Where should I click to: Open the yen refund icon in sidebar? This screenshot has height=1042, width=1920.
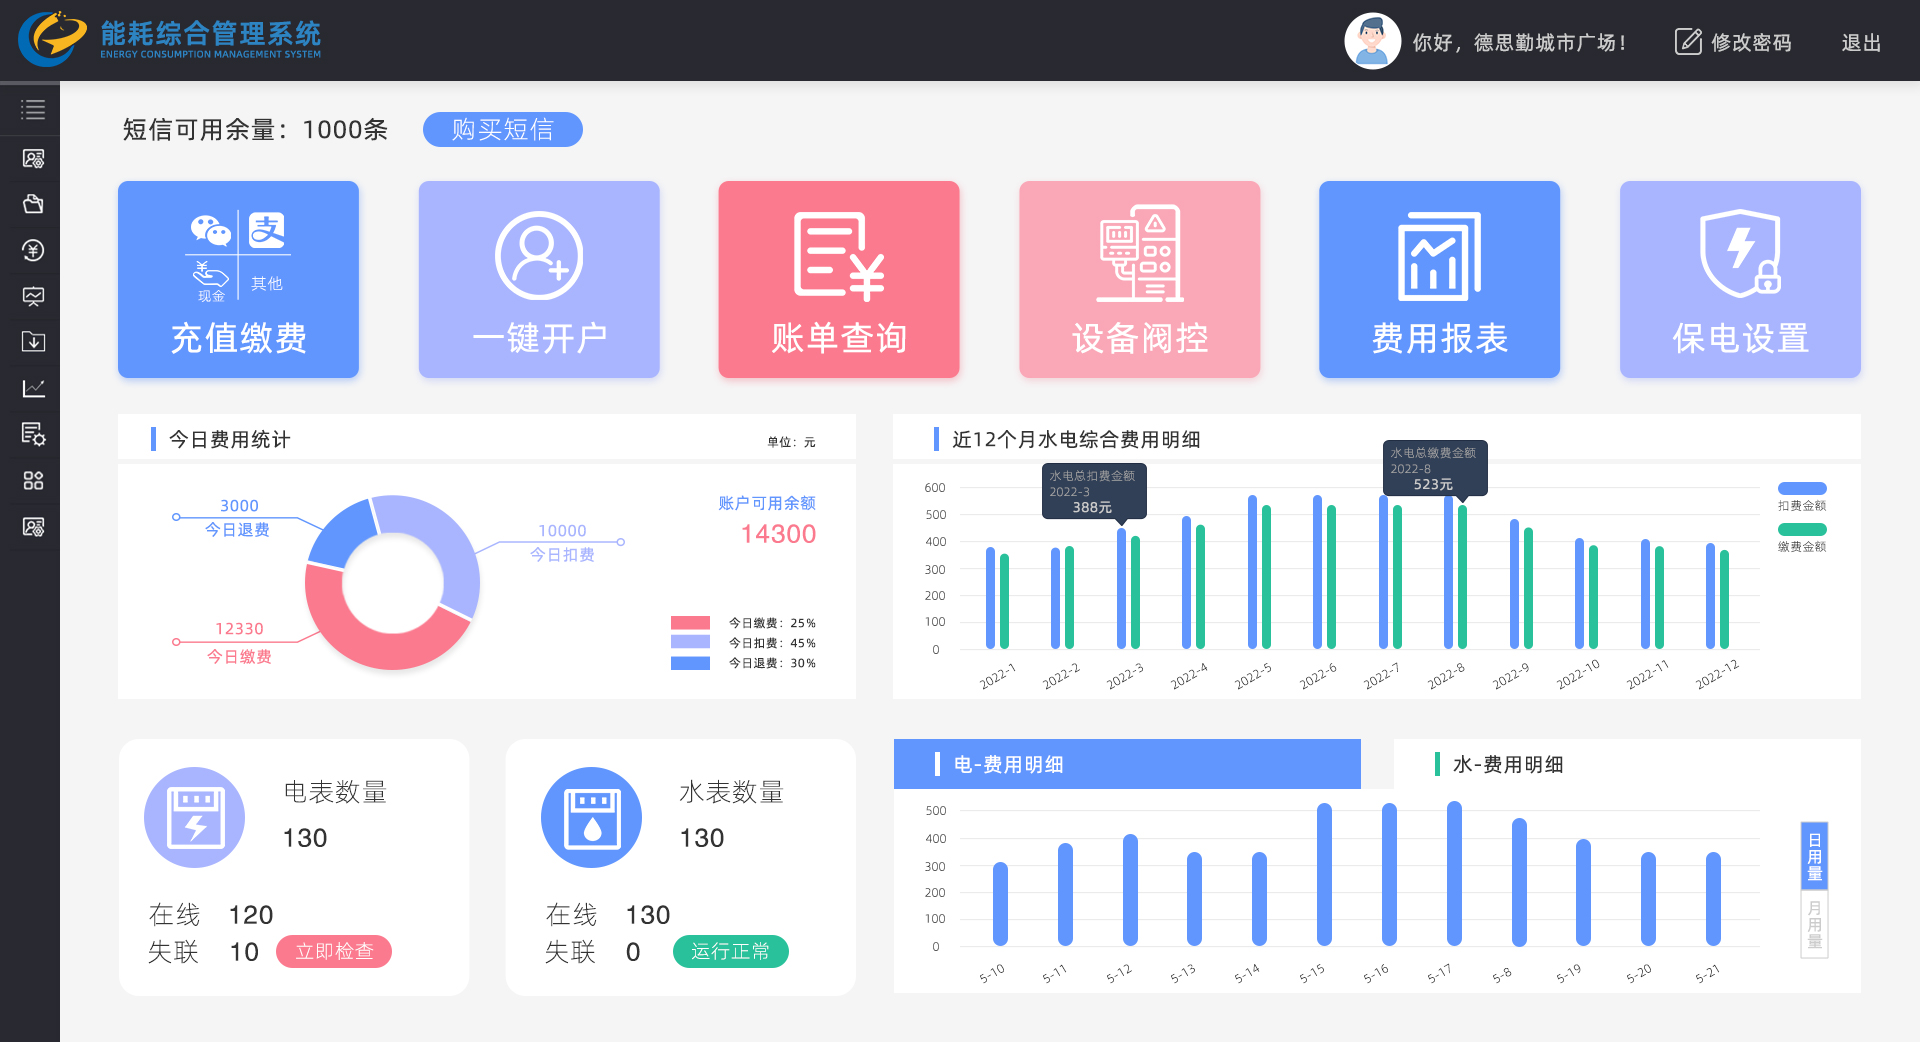click(x=33, y=250)
